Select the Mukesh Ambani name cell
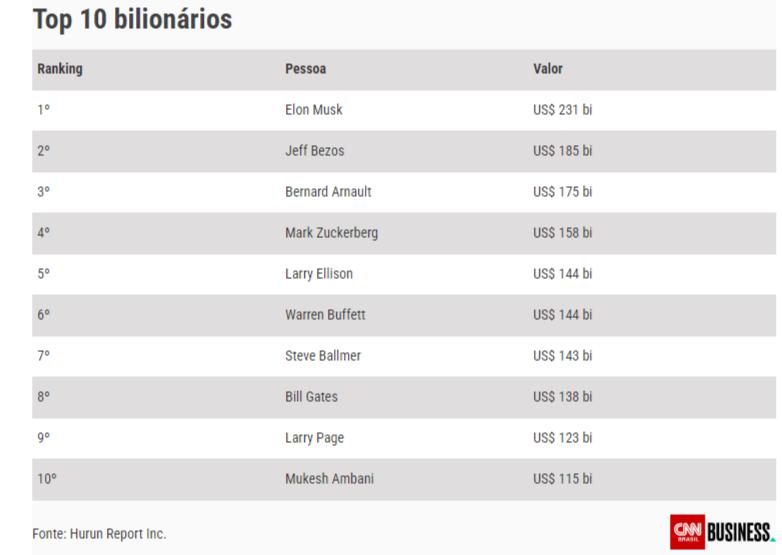 click(x=329, y=479)
